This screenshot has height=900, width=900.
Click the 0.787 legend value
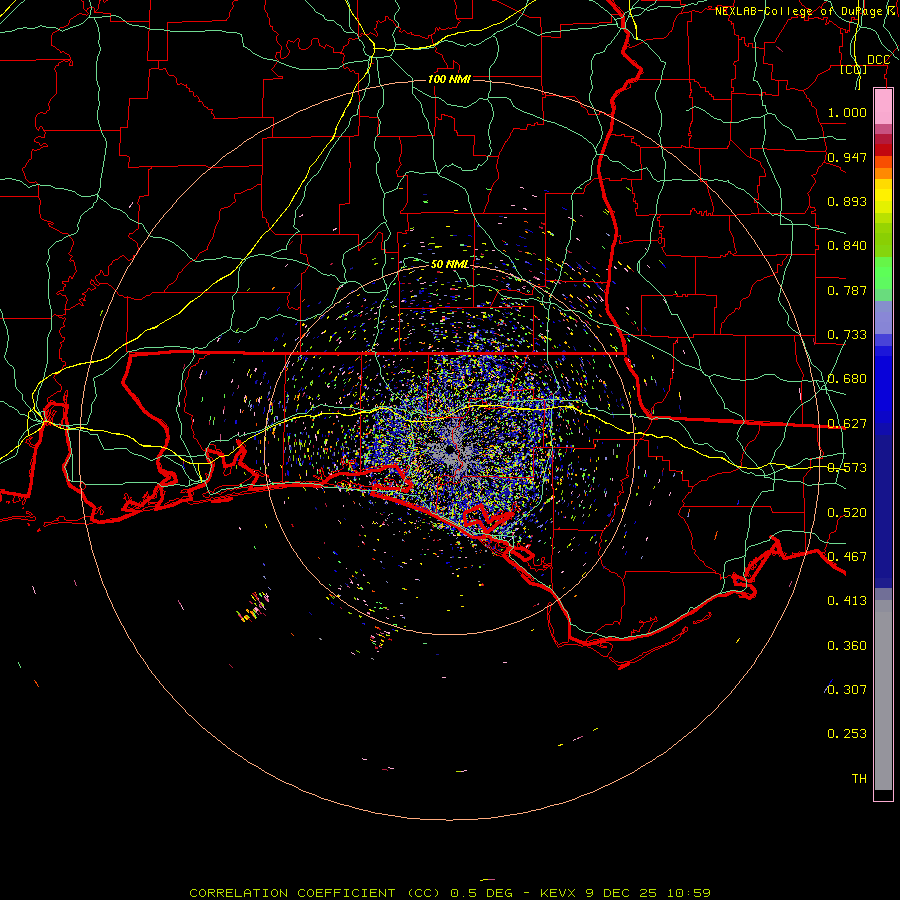(847, 290)
